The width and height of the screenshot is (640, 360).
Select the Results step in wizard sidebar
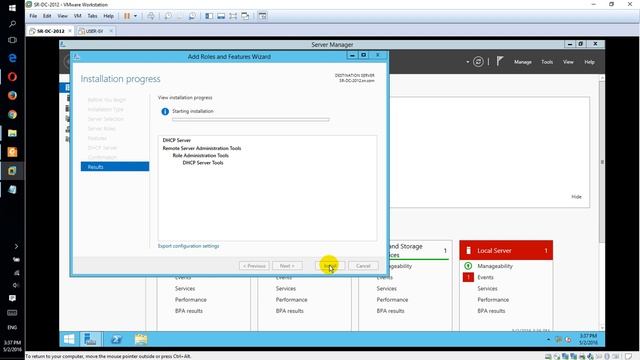coord(115,167)
